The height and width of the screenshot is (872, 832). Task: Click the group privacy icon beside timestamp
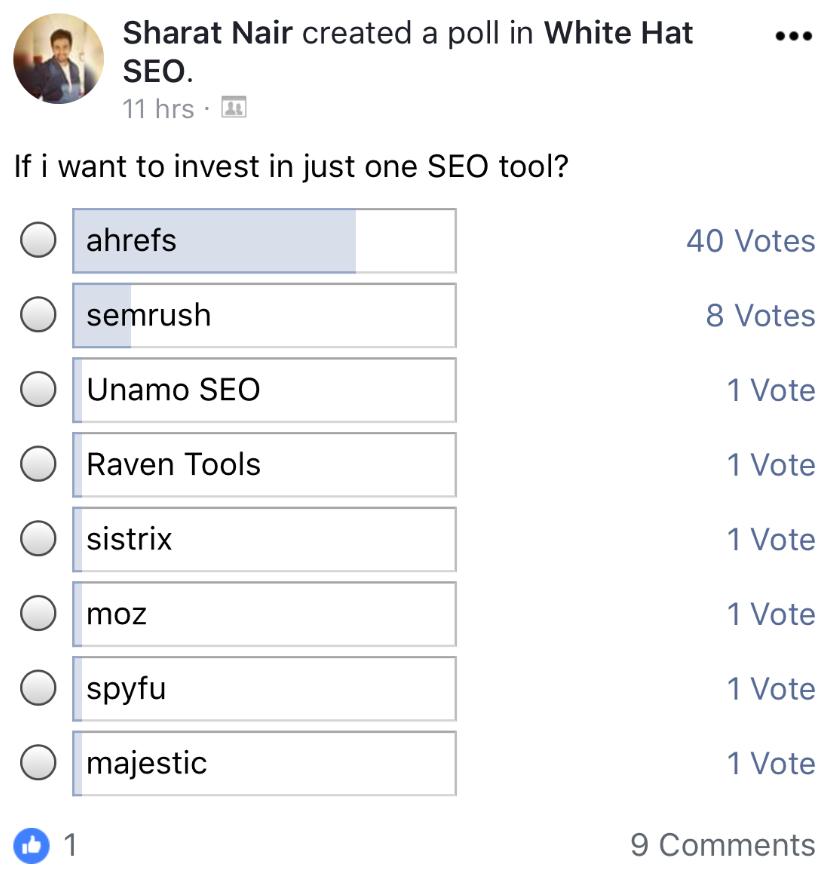[233, 107]
